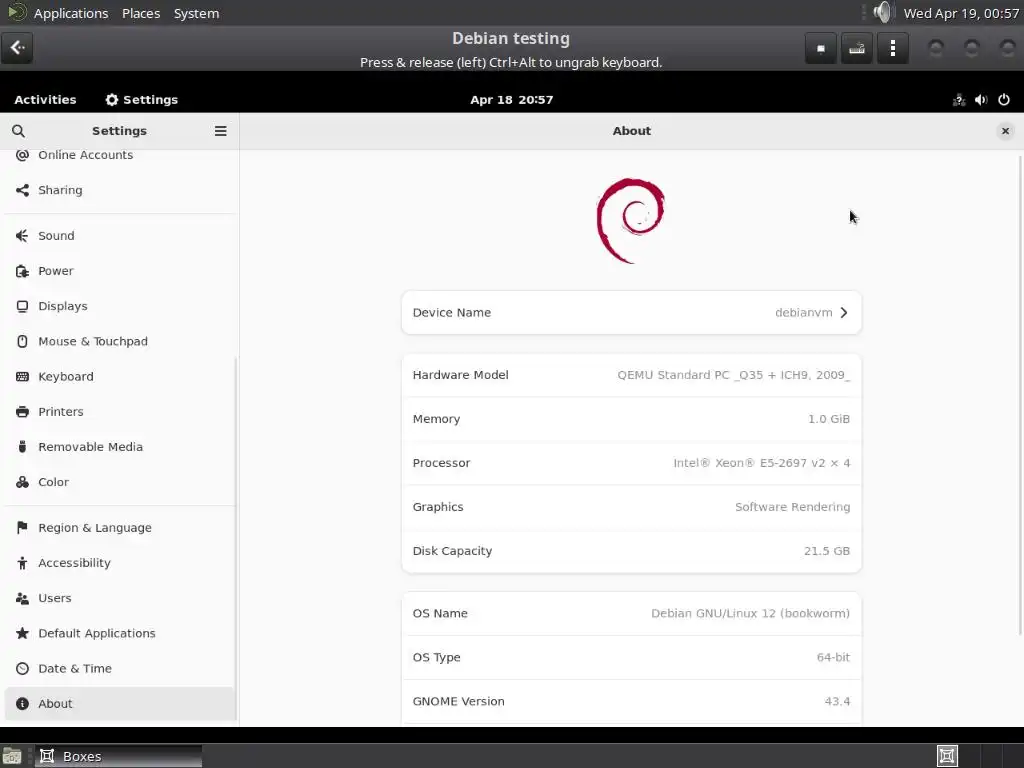Click the Accessibility icon in sidebar

point(22,563)
